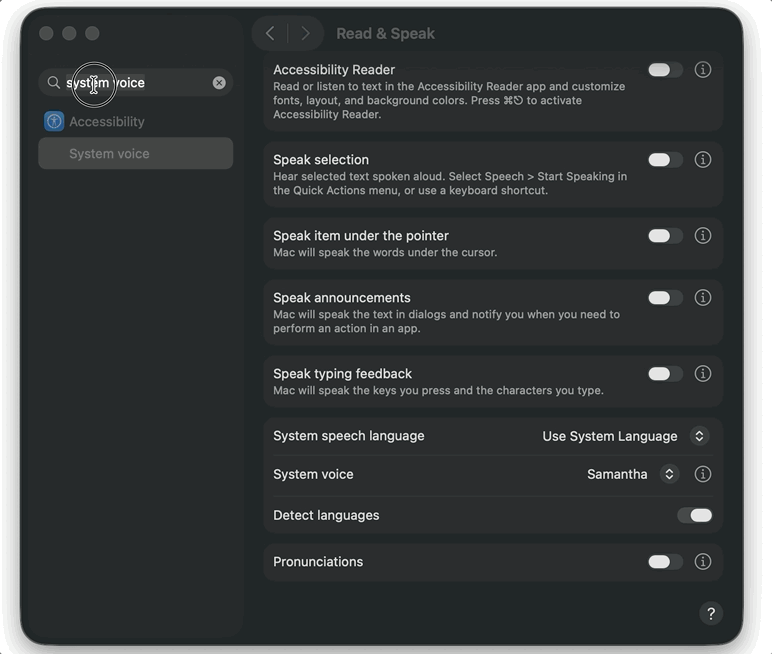Open Speak selection info button
This screenshot has height=654, width=772.
coord(703,160)
